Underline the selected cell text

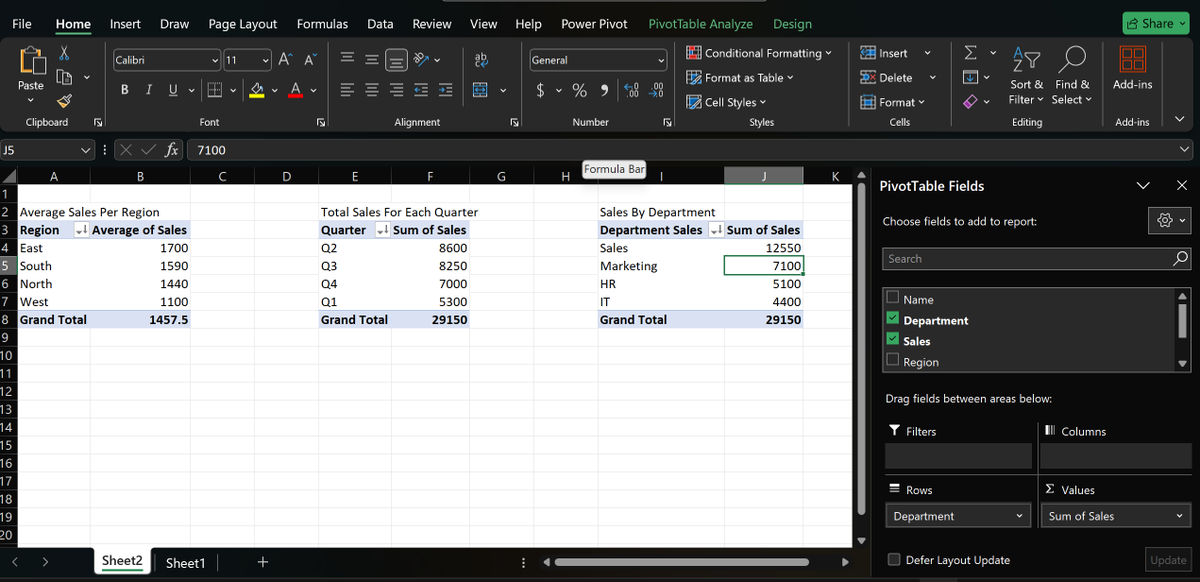(172, 90)
